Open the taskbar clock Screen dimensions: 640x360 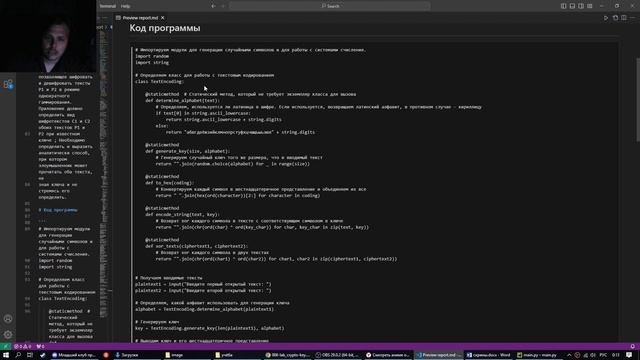(616, 355)
